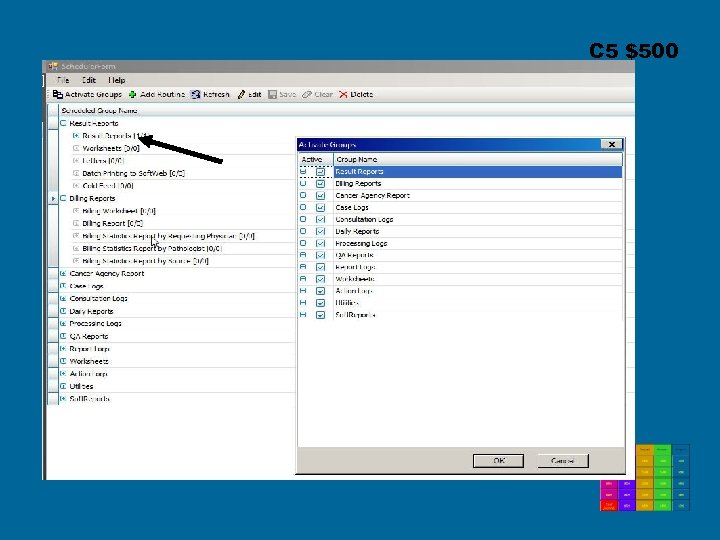The image size is (720, 540).
Task: Click QA Reports name in Activate Groups list
Action: (x=354, y=255)
